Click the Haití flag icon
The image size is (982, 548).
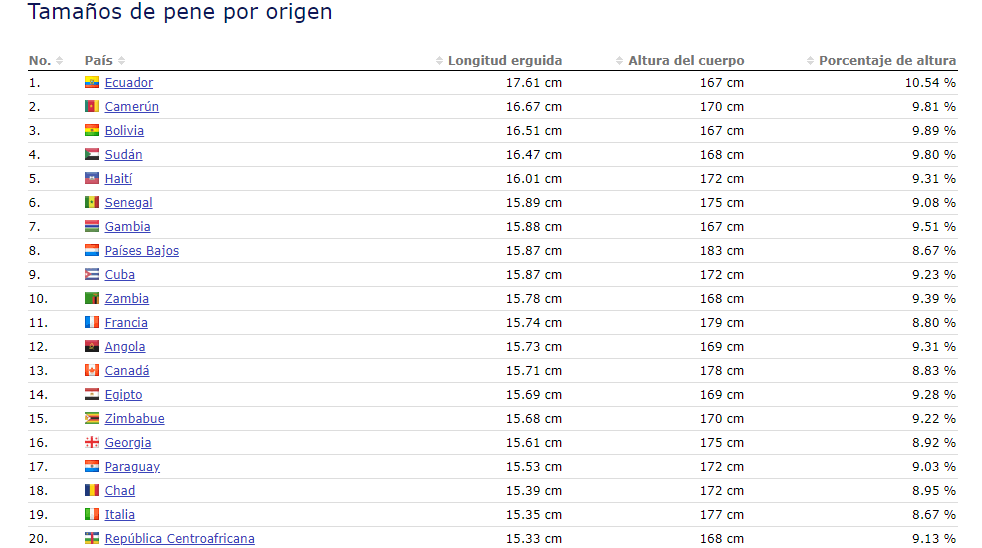click(92, 179)
